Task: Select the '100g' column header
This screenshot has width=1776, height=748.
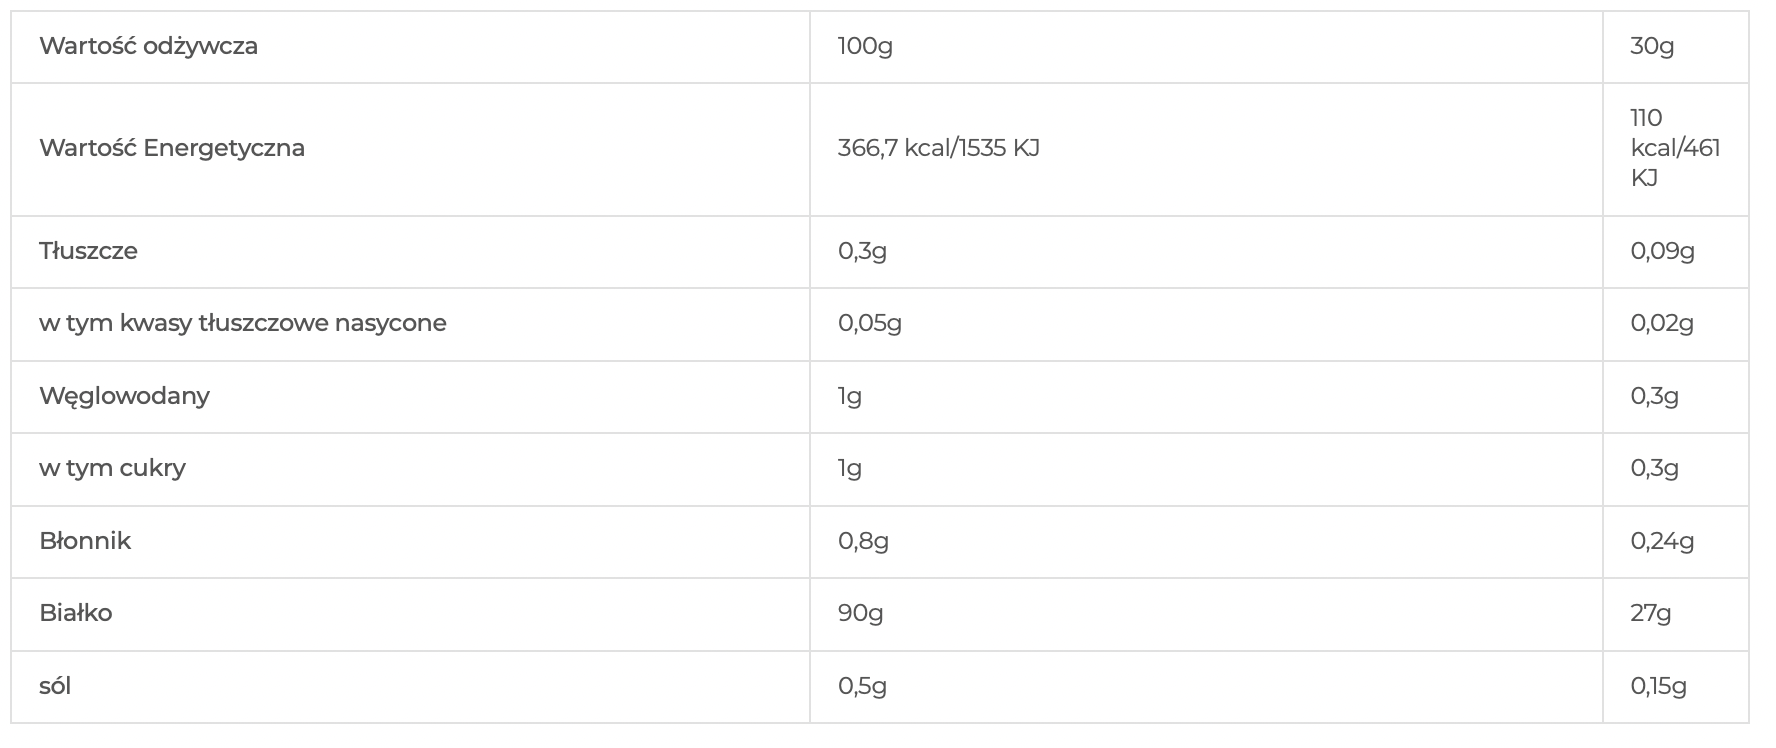Action: pos(865,46)
